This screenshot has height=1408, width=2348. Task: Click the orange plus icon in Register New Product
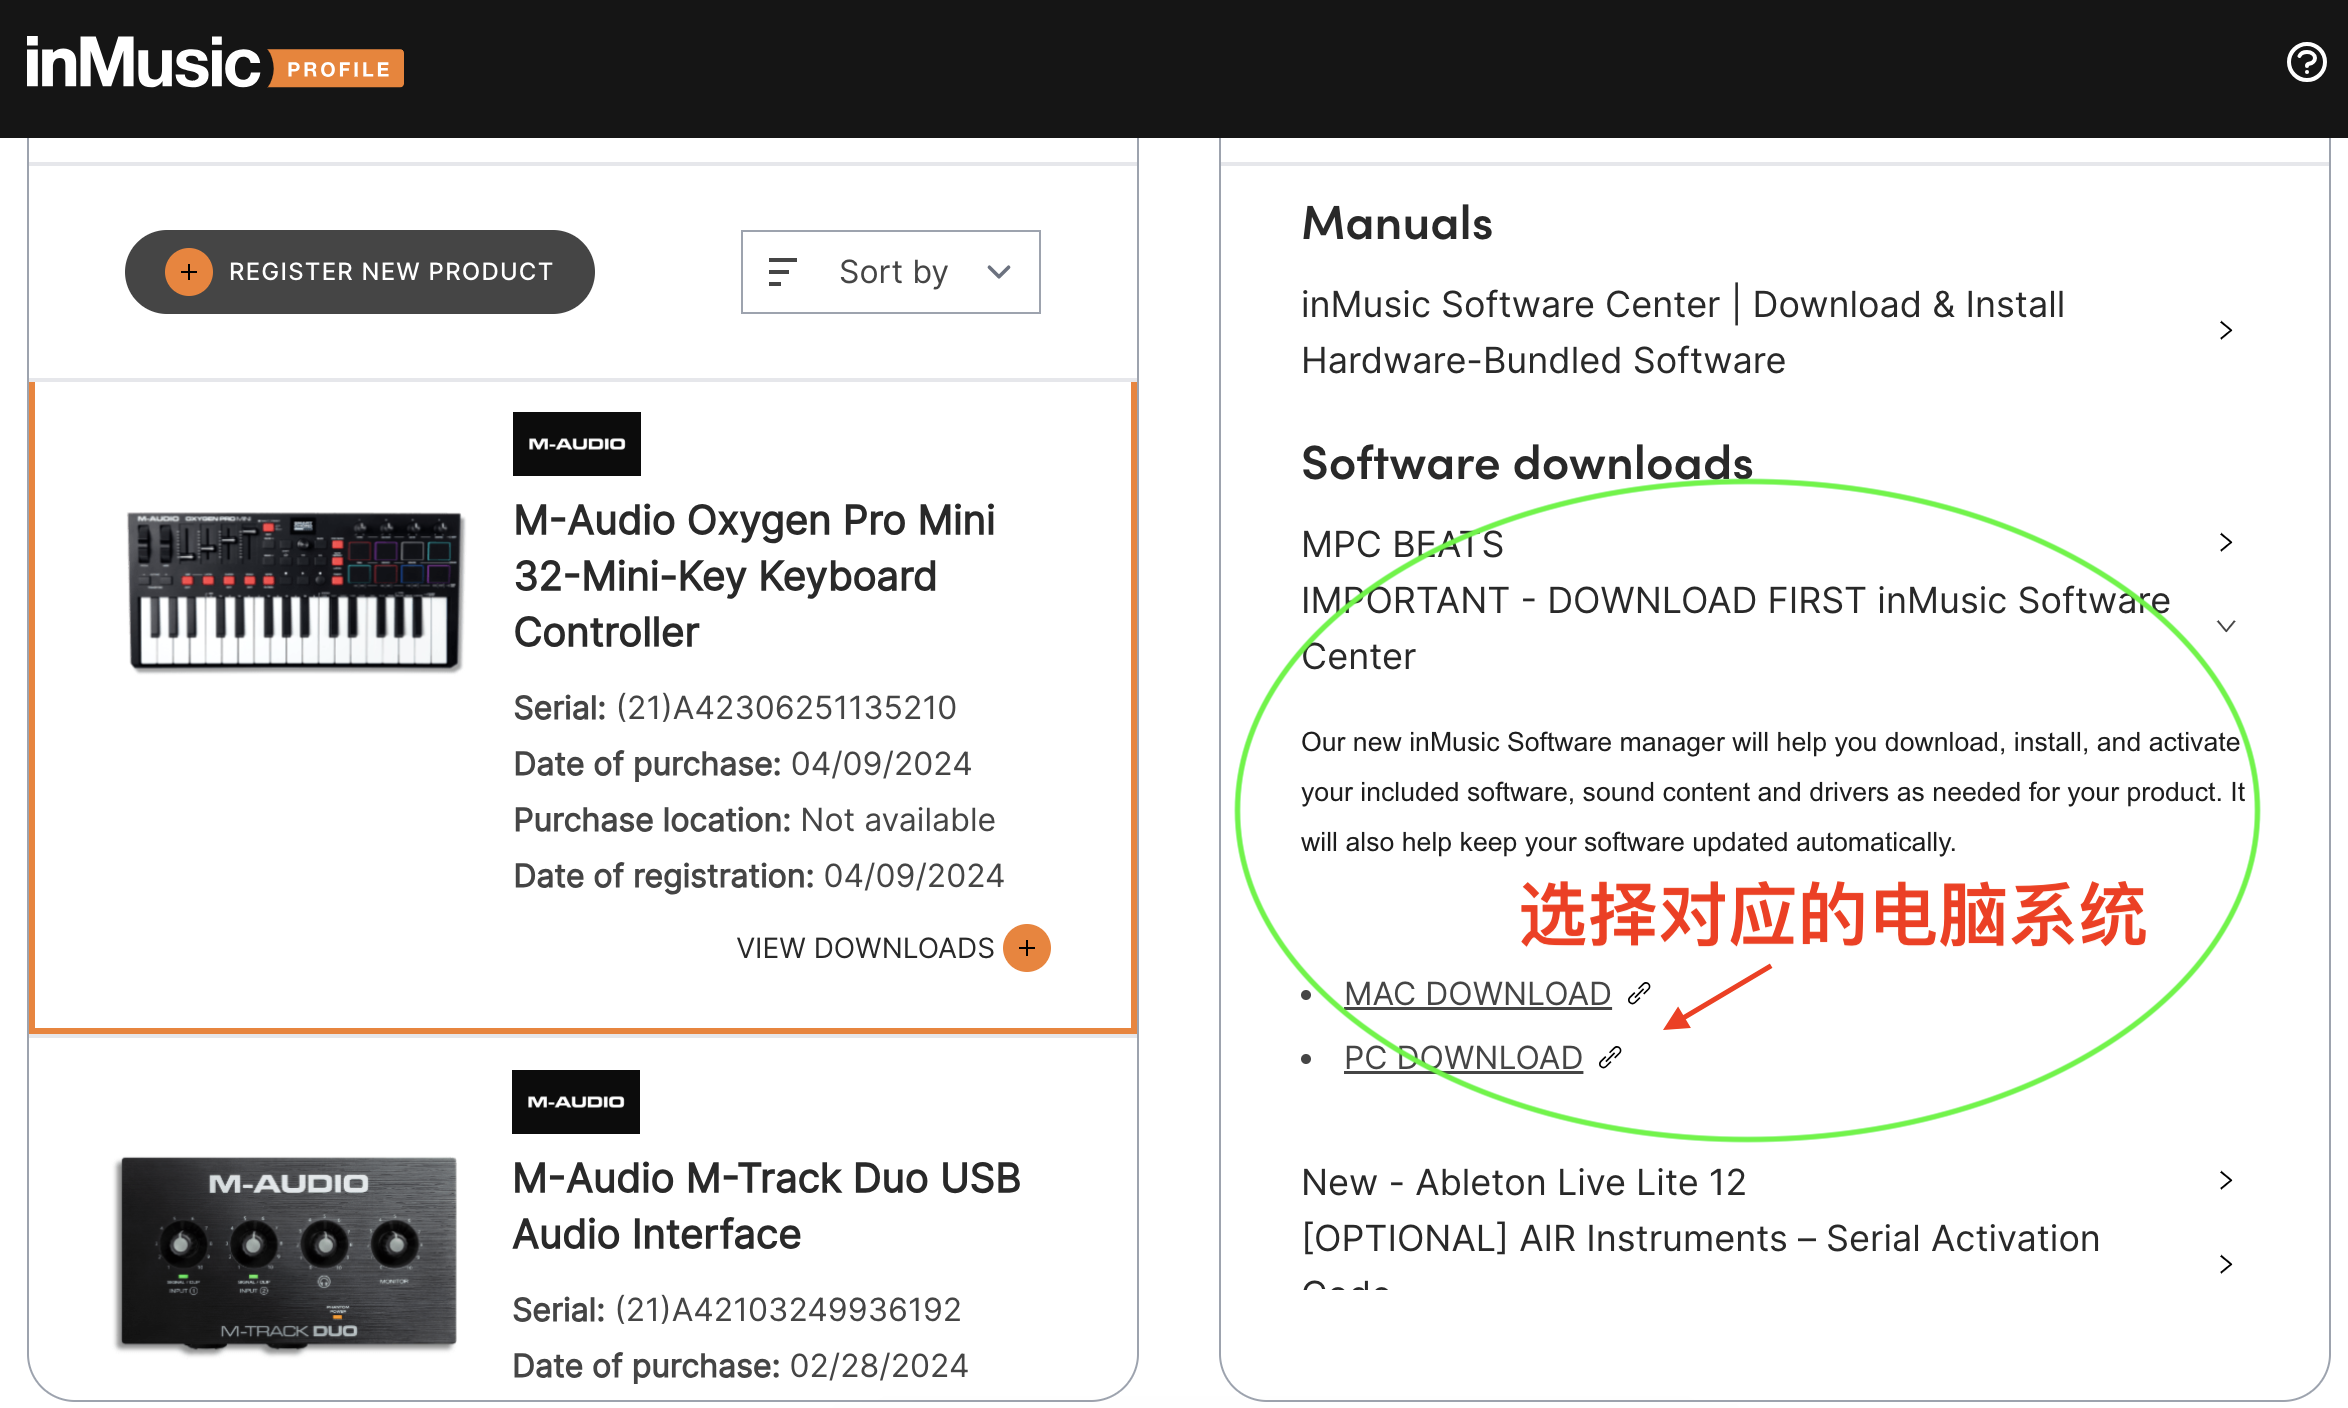pos(189,272)
